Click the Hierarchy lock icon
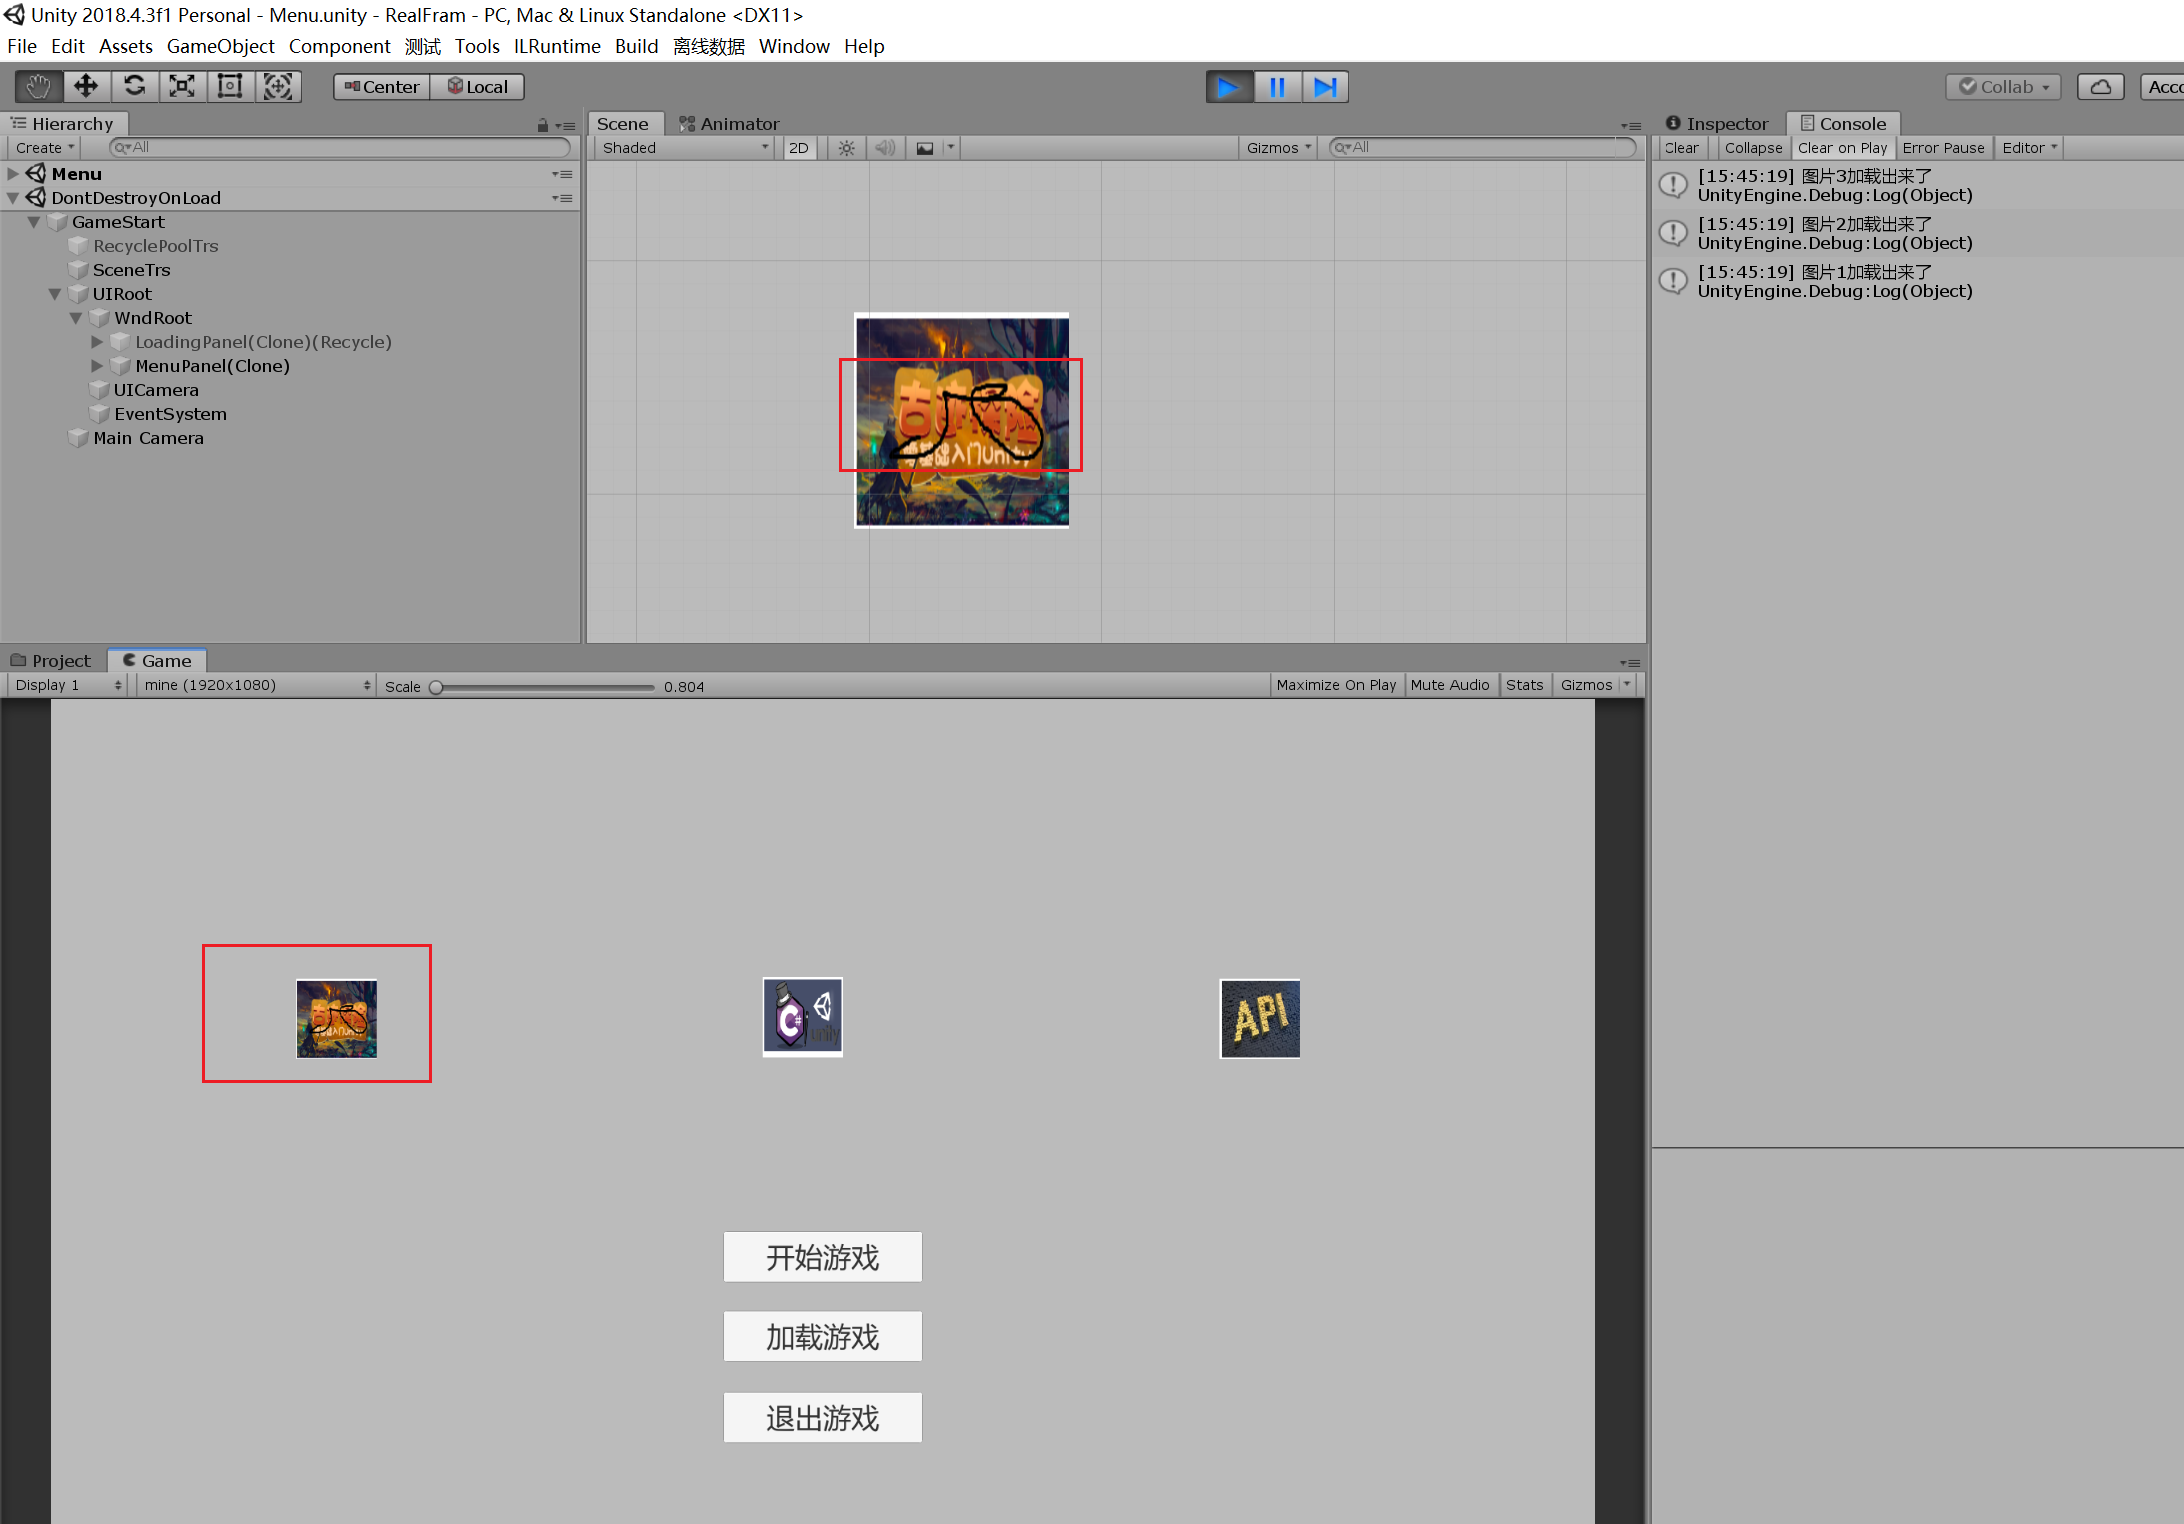Viewport: 2184px width, 1524px height. pyautogui.click(x=543, y=125)
